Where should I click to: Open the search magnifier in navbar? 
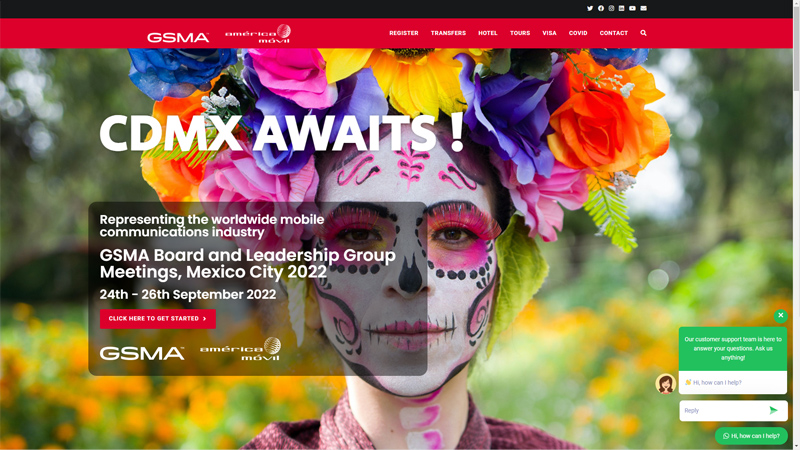point(643,33)
